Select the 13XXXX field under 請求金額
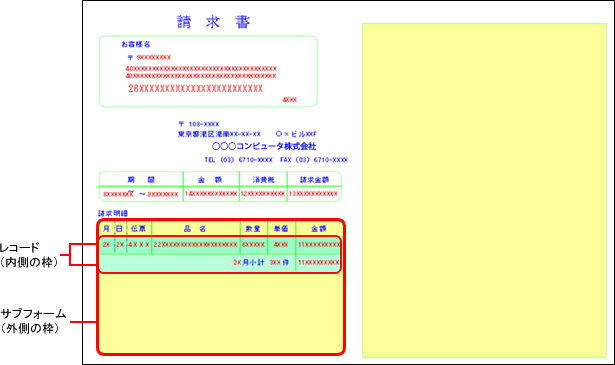The height and width of the screenshot is (365, 615). 313,194
